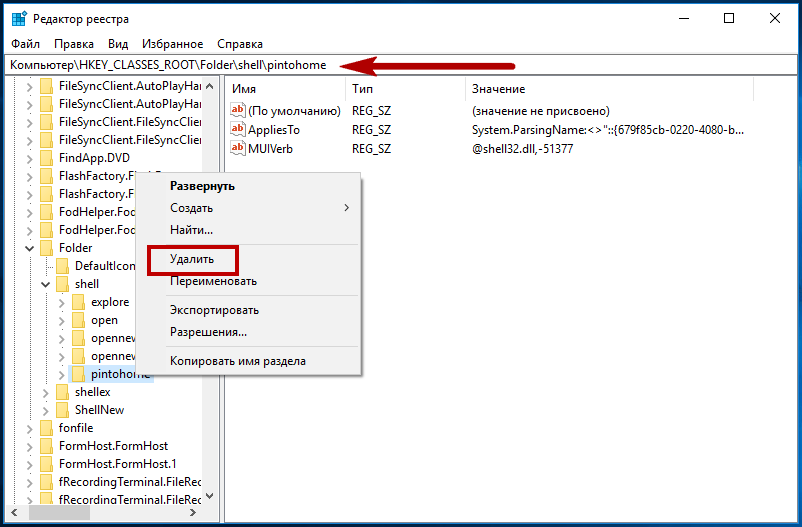Expand the open key
This screenshot has width=802, height=527.
[62, 321]
